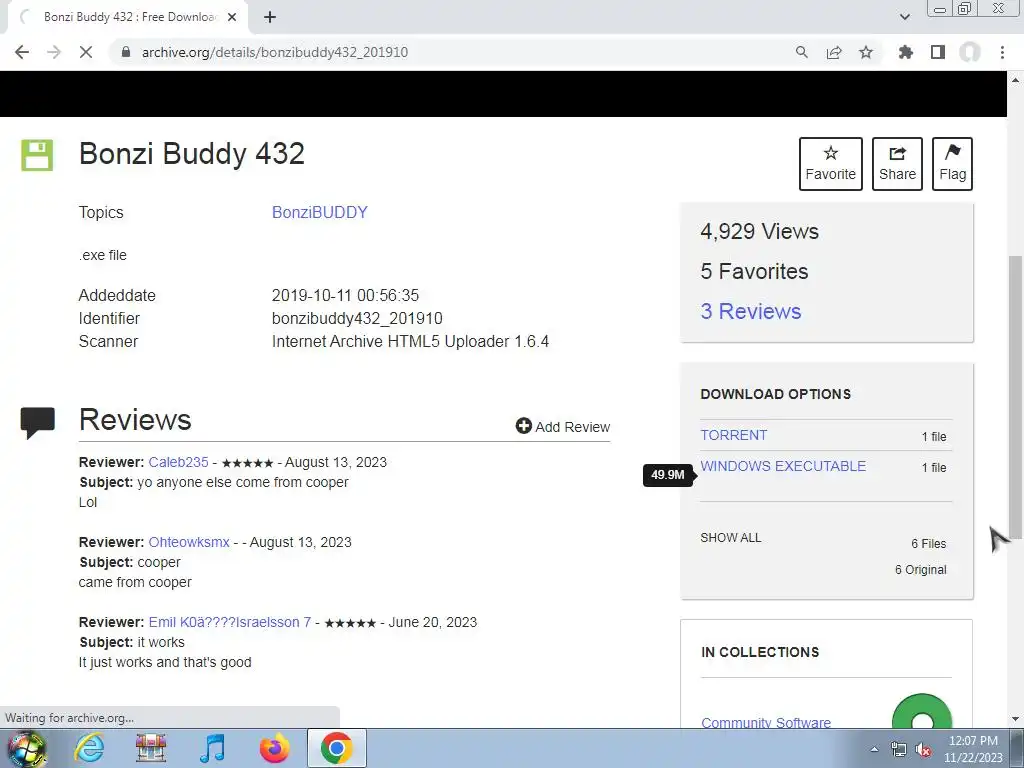Go back using the browser back arrow
The width and height of the screenshot is (1024, 768).
click(22, 52)
